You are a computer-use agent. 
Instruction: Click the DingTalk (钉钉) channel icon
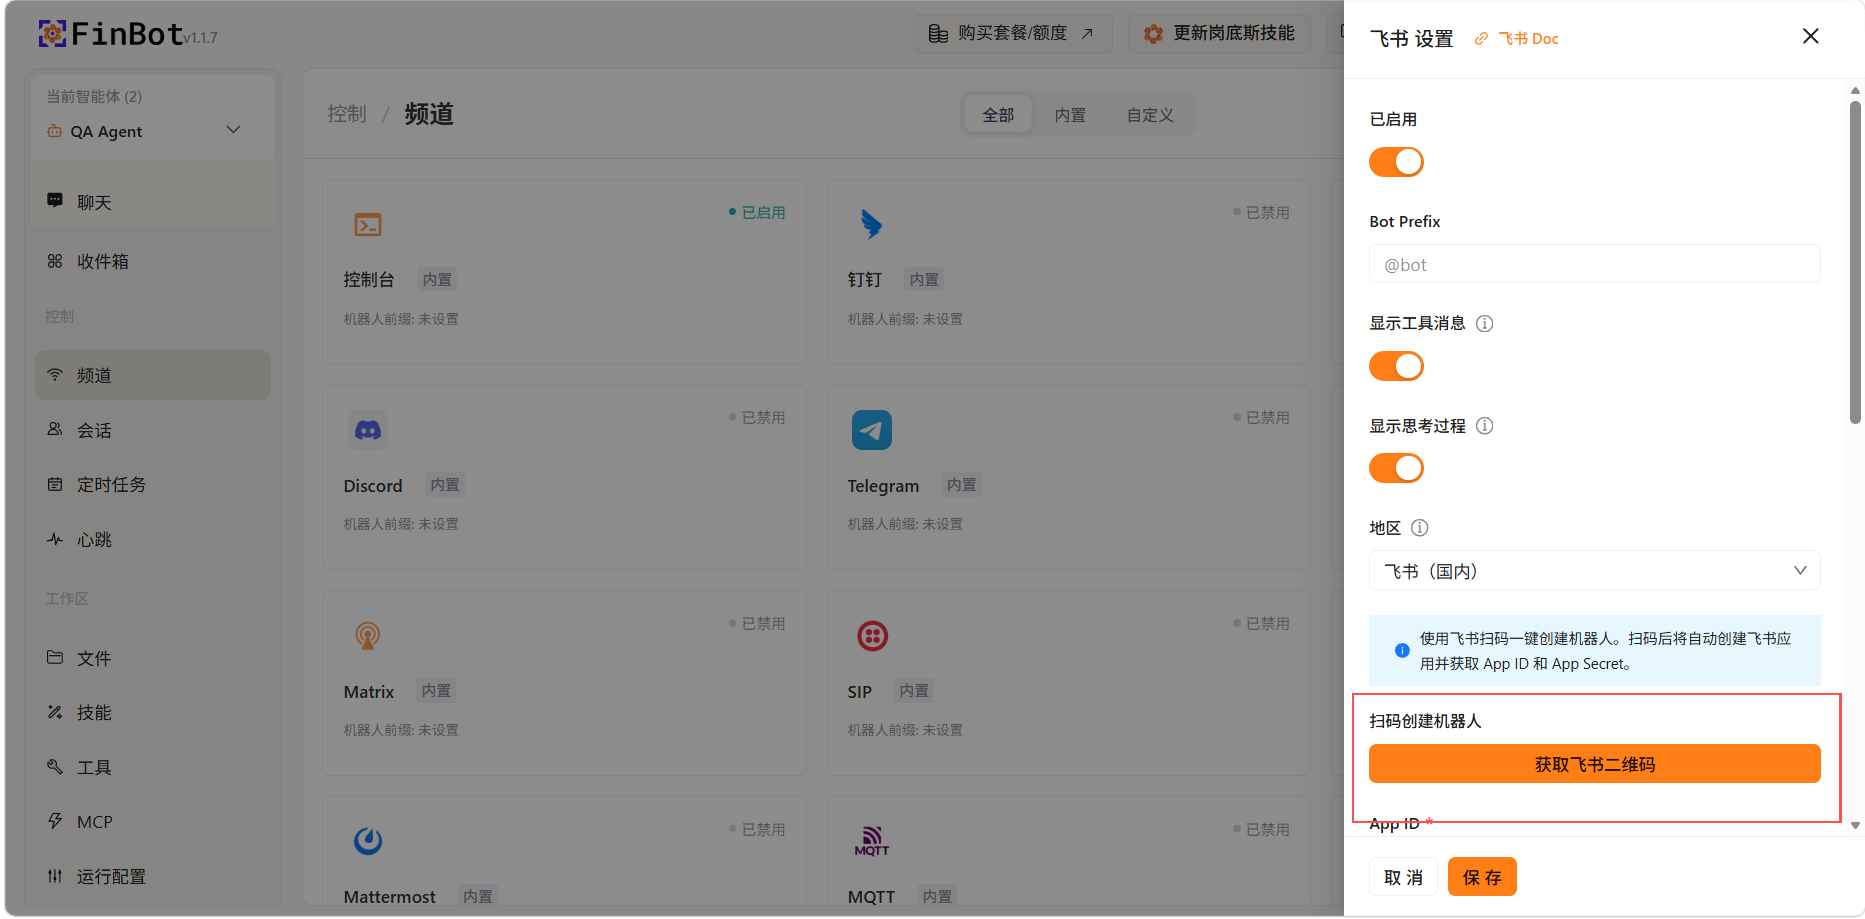[872, 224]
